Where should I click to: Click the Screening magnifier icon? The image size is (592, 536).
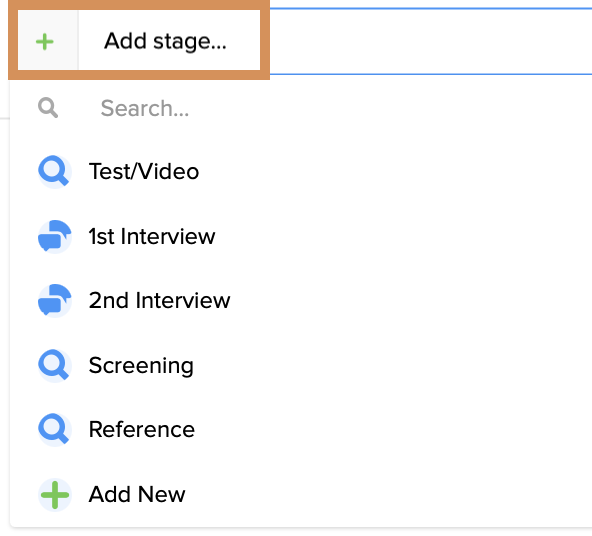(54, 365)
